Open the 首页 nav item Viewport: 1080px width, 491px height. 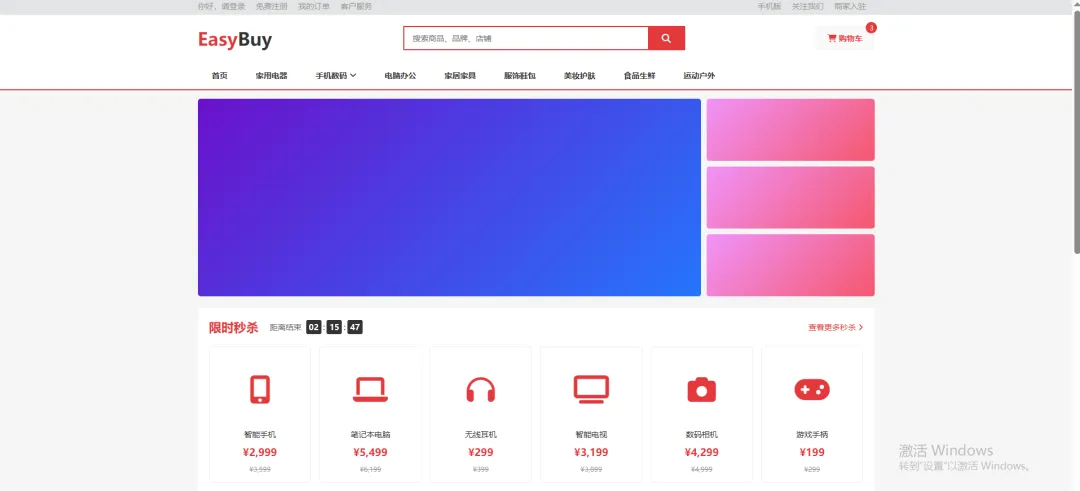220,76
